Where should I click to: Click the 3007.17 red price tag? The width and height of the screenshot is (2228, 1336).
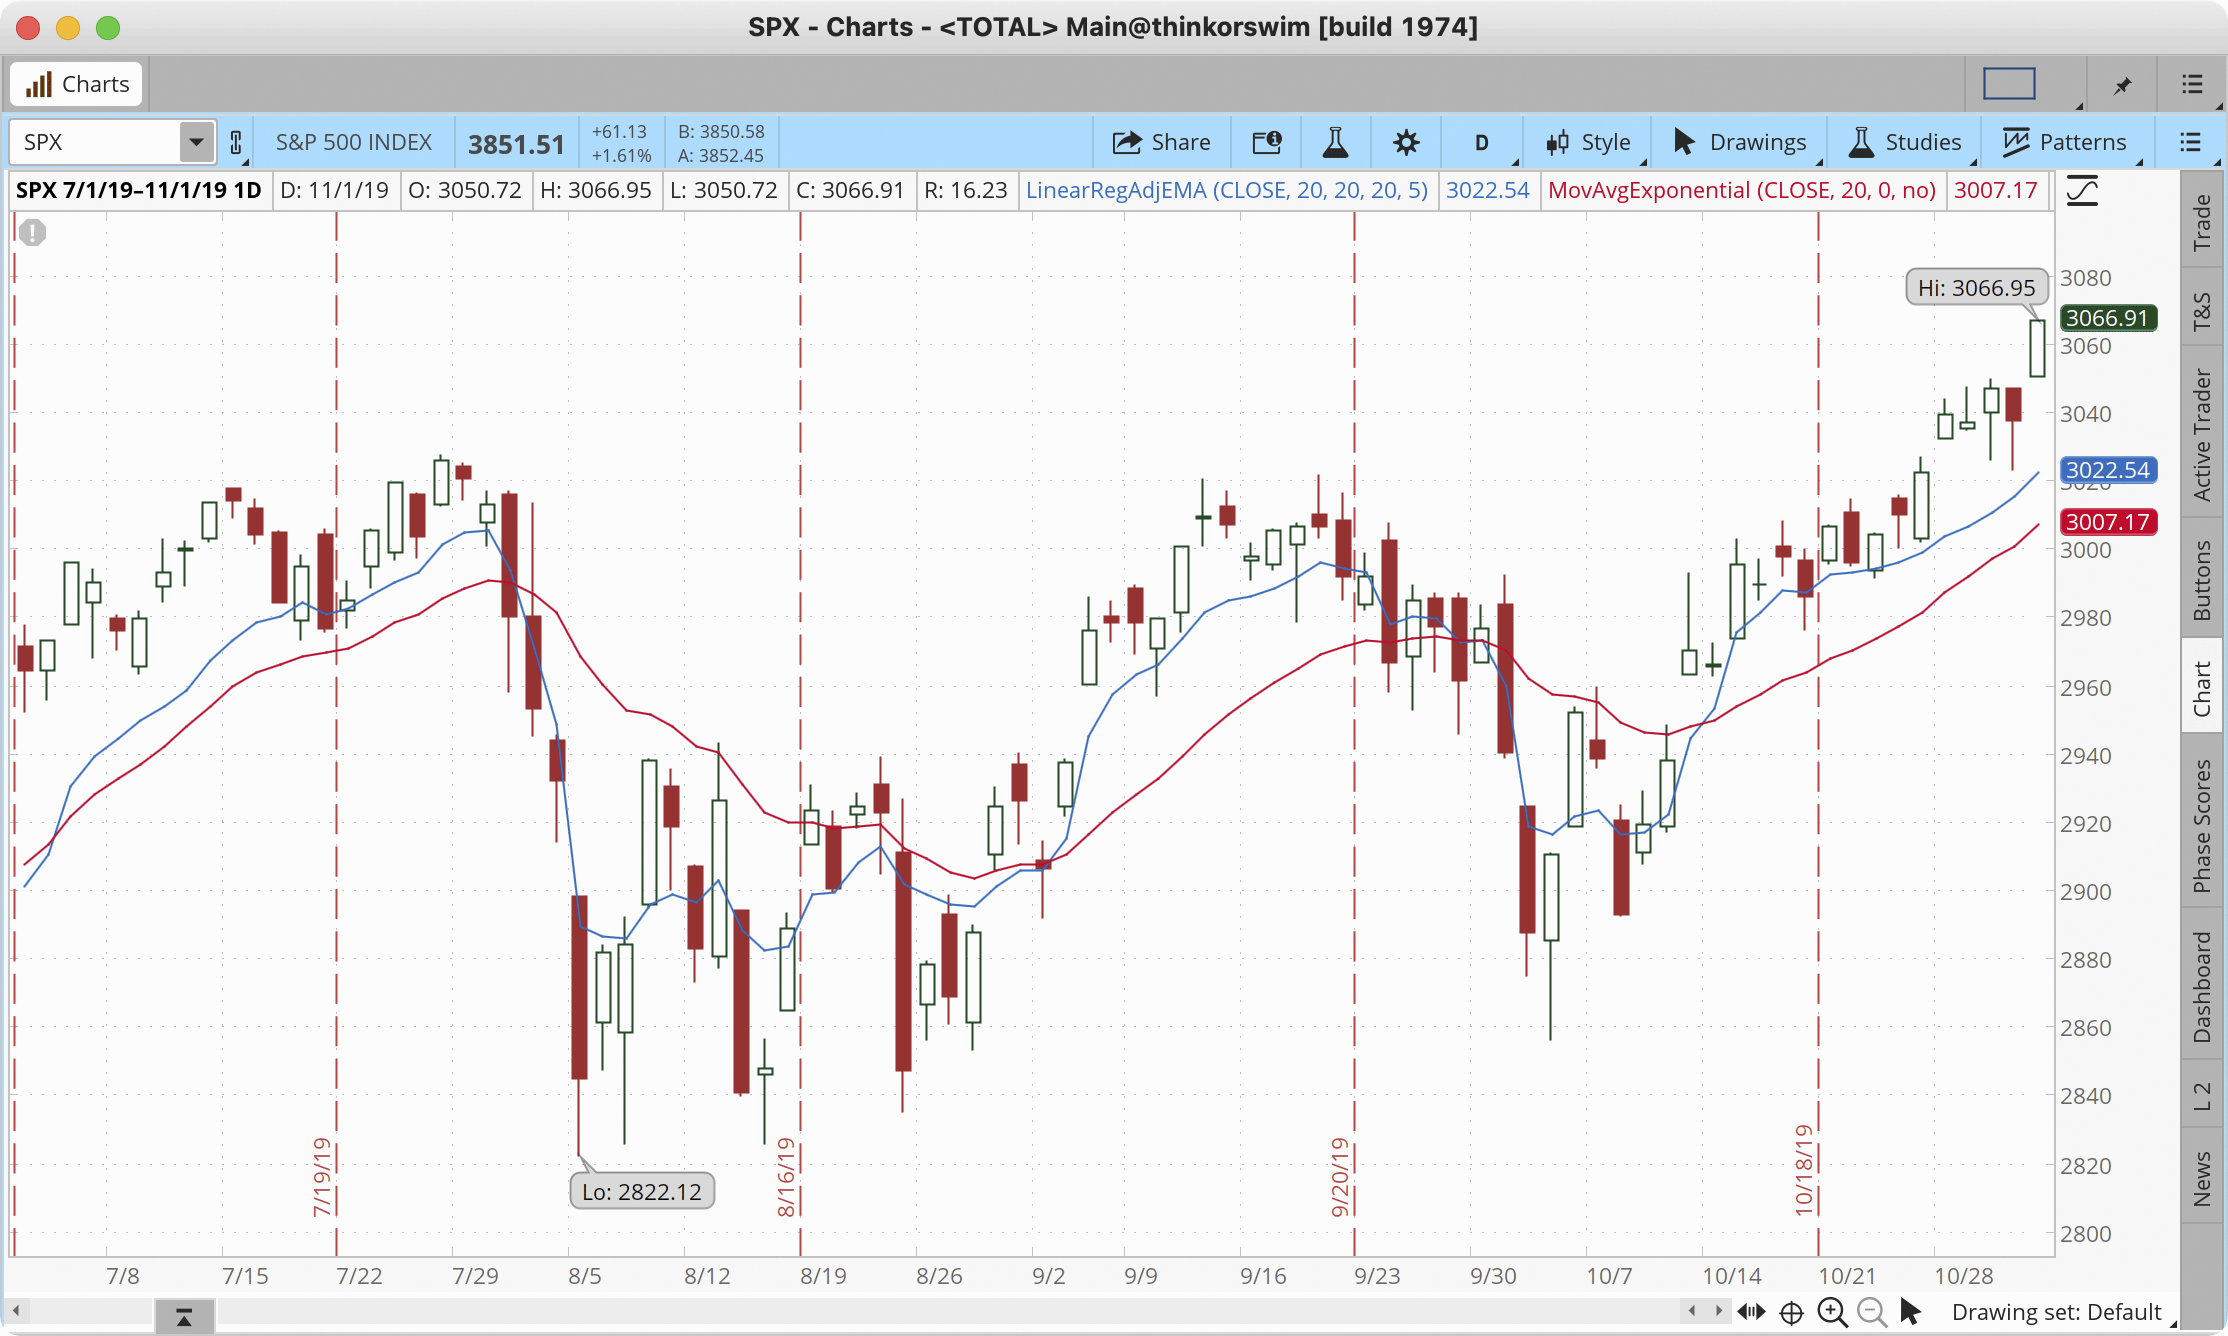click(x=2108, y=522)
